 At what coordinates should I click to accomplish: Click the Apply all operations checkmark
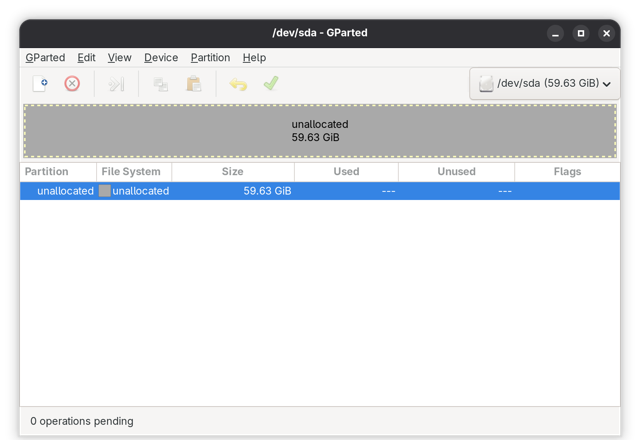click(x=271, y=84)
